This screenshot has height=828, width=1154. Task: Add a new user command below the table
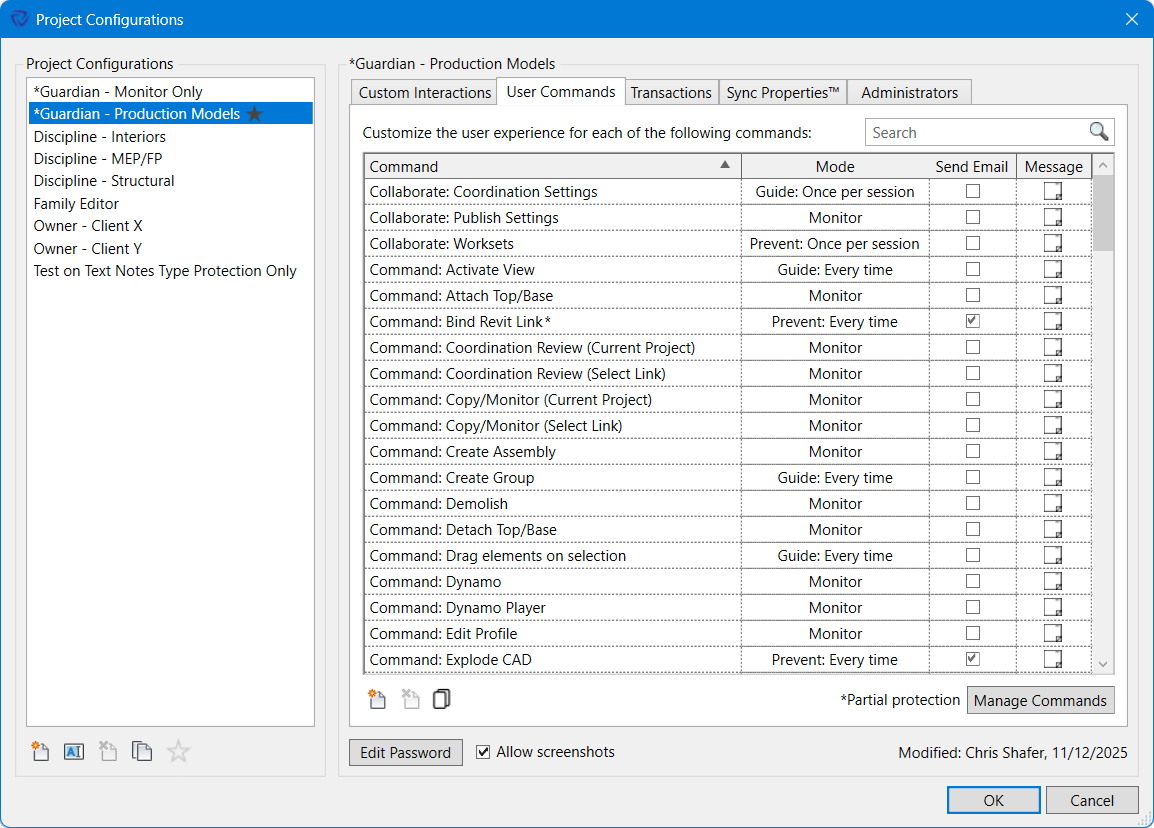tap(377, 699)
